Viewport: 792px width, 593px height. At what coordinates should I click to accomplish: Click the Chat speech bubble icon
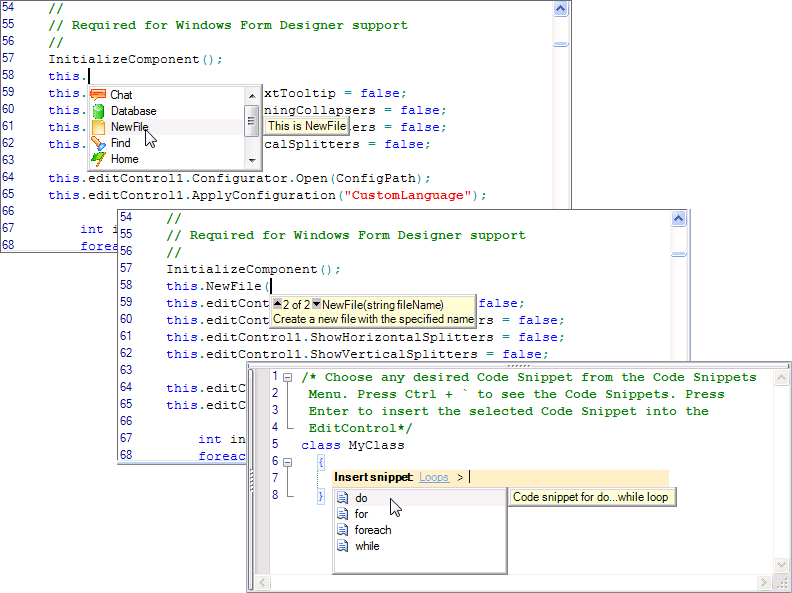pos(98,94)
